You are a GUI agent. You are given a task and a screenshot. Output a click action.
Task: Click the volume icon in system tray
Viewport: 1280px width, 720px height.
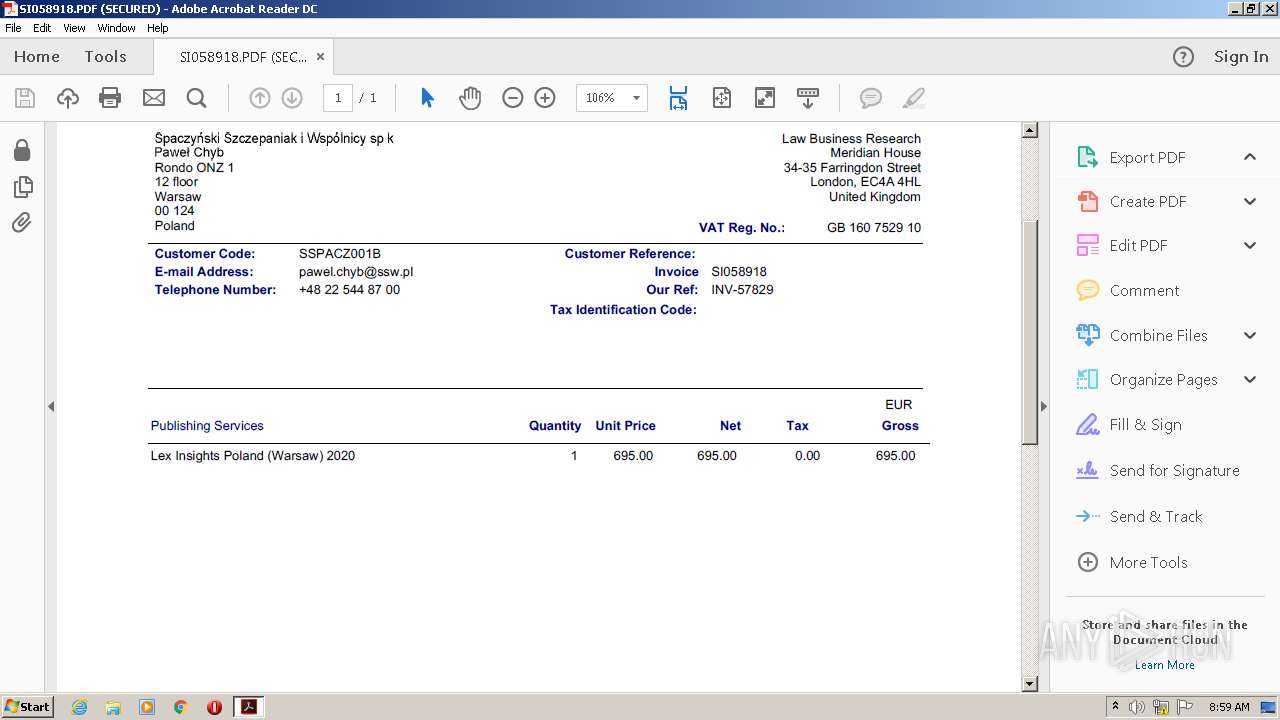(1137, 707)
